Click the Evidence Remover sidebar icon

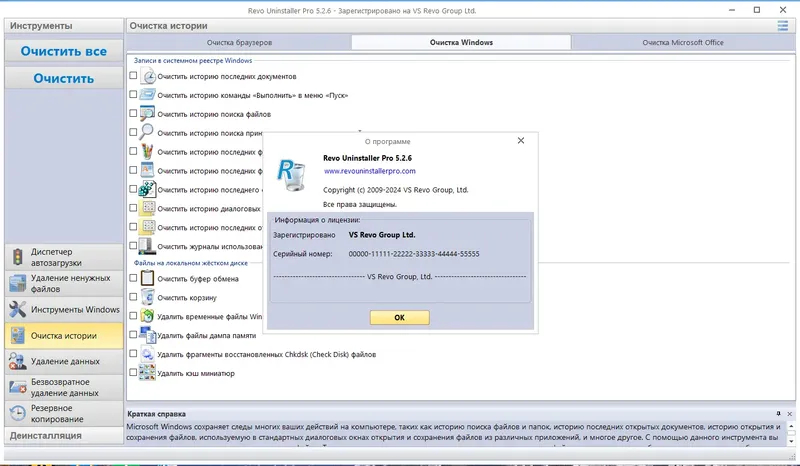tap(17, 361)
